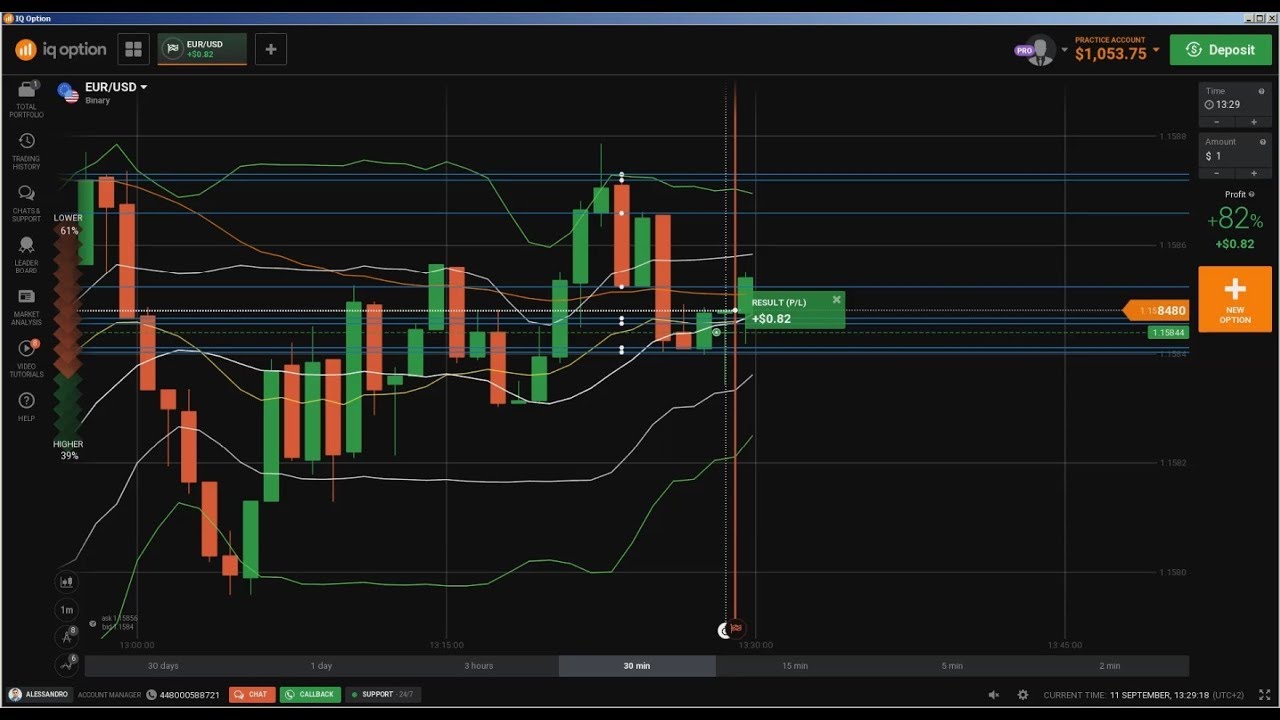Open Video Tutorials in the sidebar
The image size is (1280, 720).
tap(26, 358)
